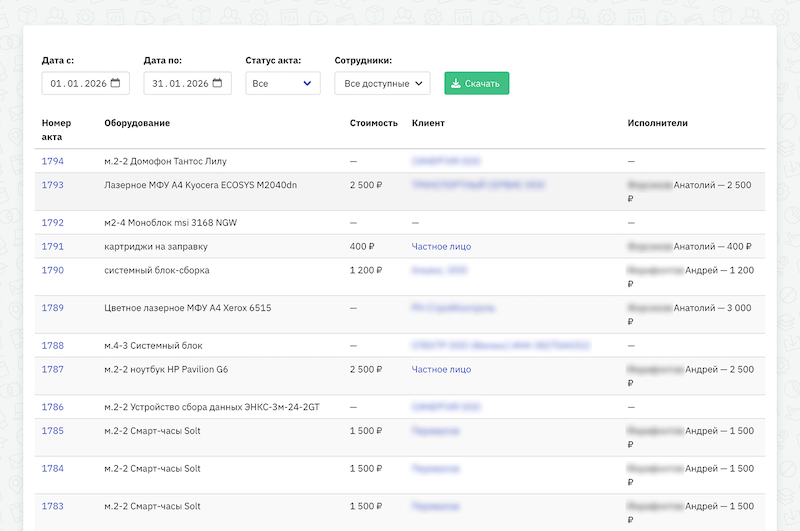
Task: Expand the 'Сотрудники' dropdown
Action: coord(383,84)
